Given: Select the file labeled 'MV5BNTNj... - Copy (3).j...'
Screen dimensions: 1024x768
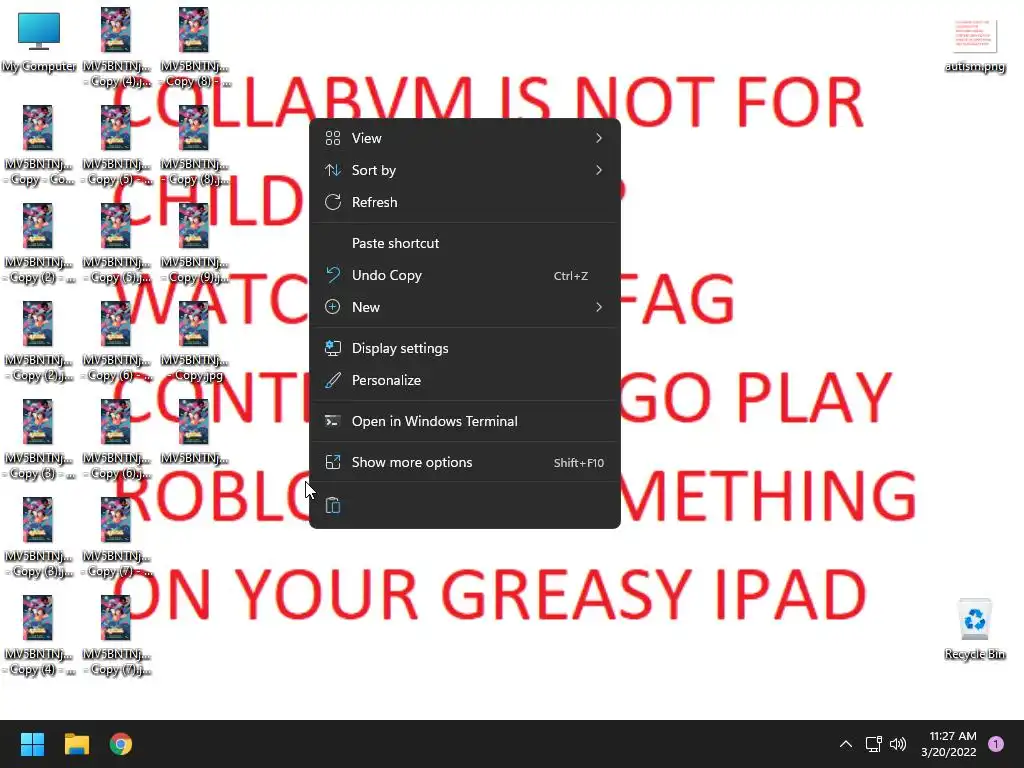Looking at the screenshot, I should (38, 537).
